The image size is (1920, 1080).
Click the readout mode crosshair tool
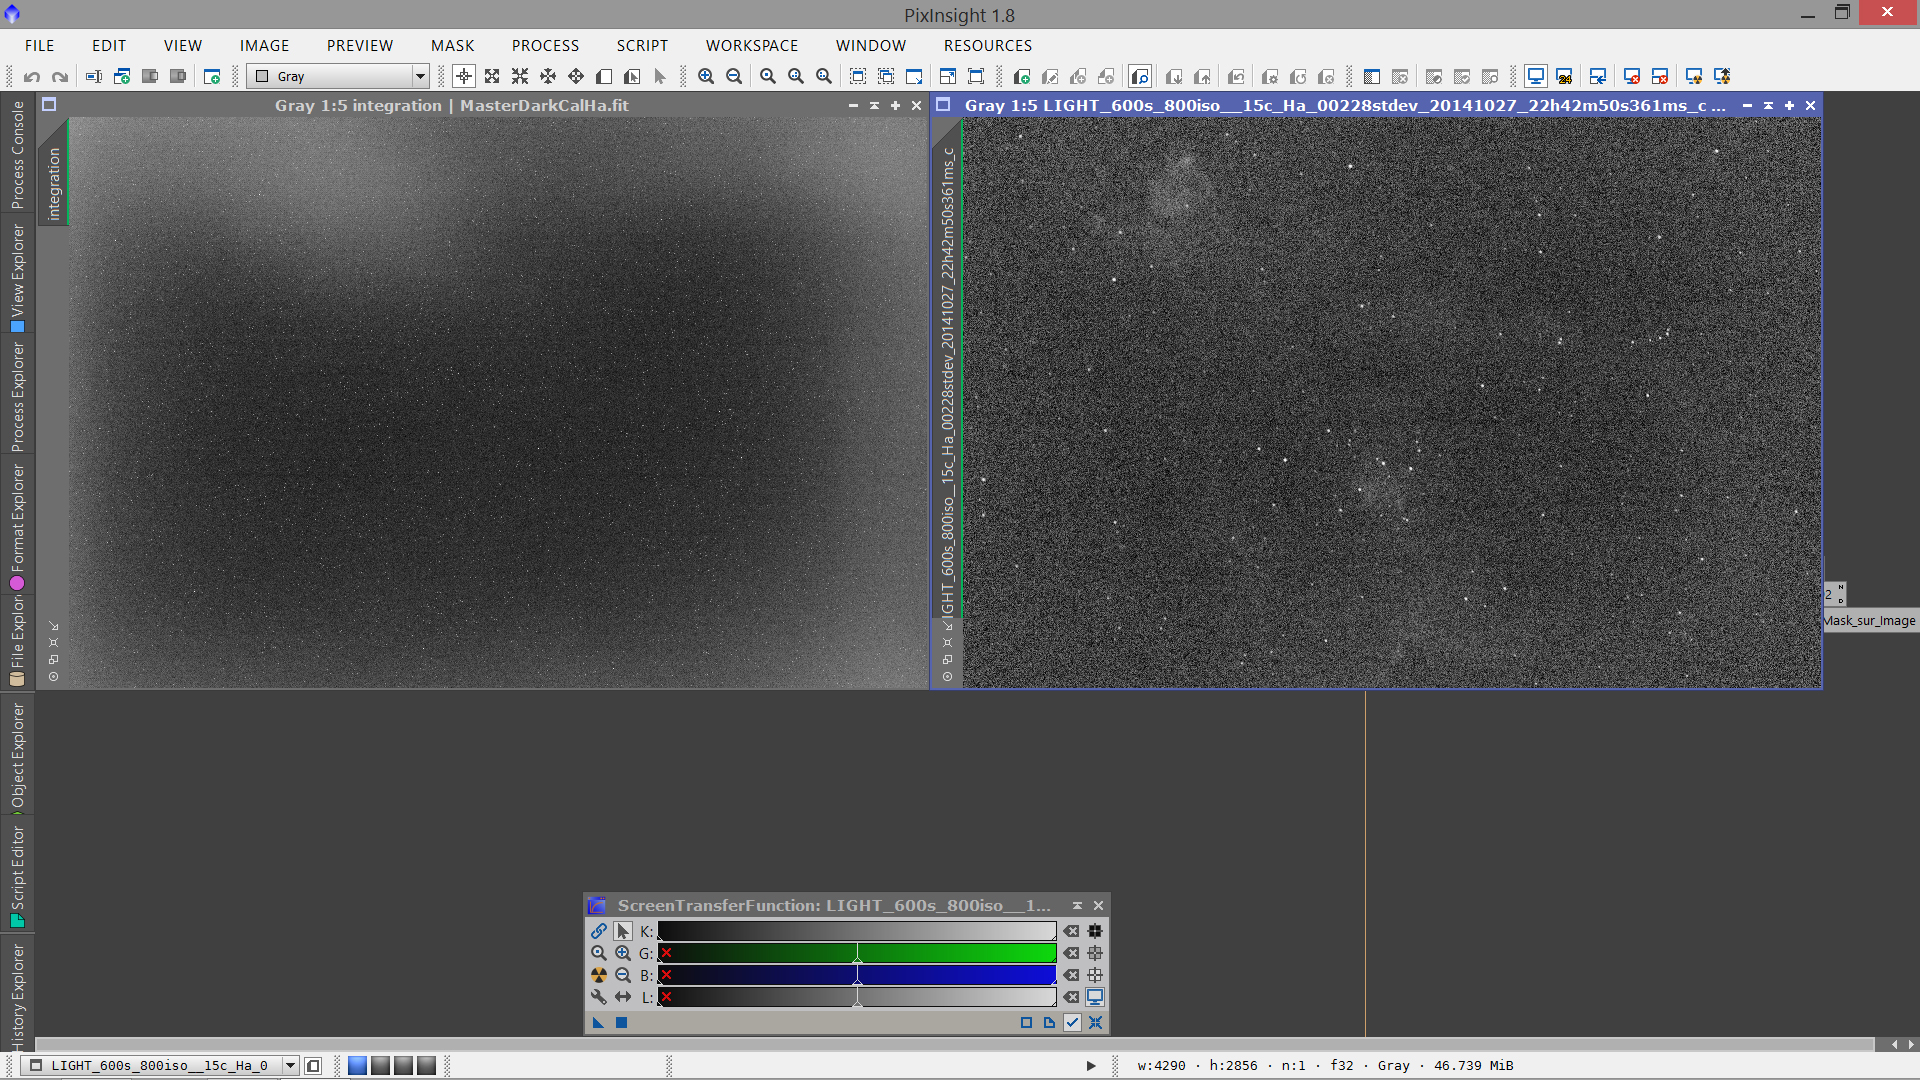[464, 76]
